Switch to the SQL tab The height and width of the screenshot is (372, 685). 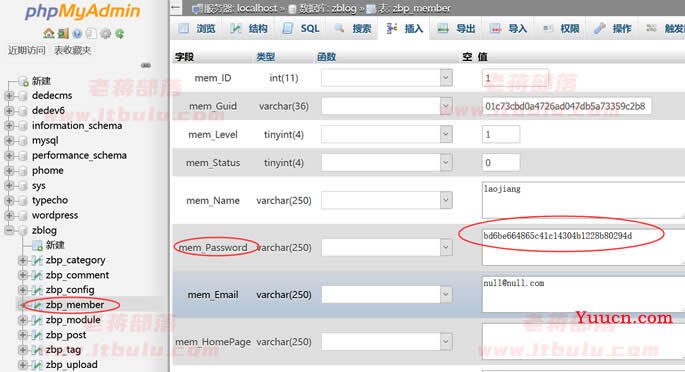point(301,28)
